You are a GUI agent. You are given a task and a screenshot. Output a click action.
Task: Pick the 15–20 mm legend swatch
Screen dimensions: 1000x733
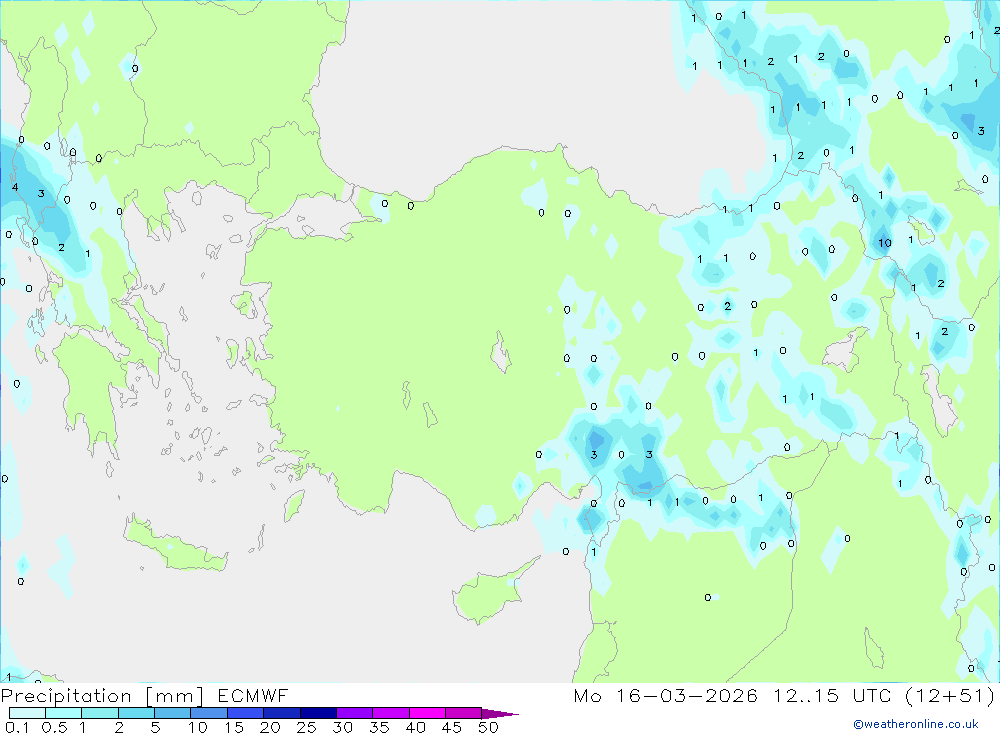click(x=246, y=713)
